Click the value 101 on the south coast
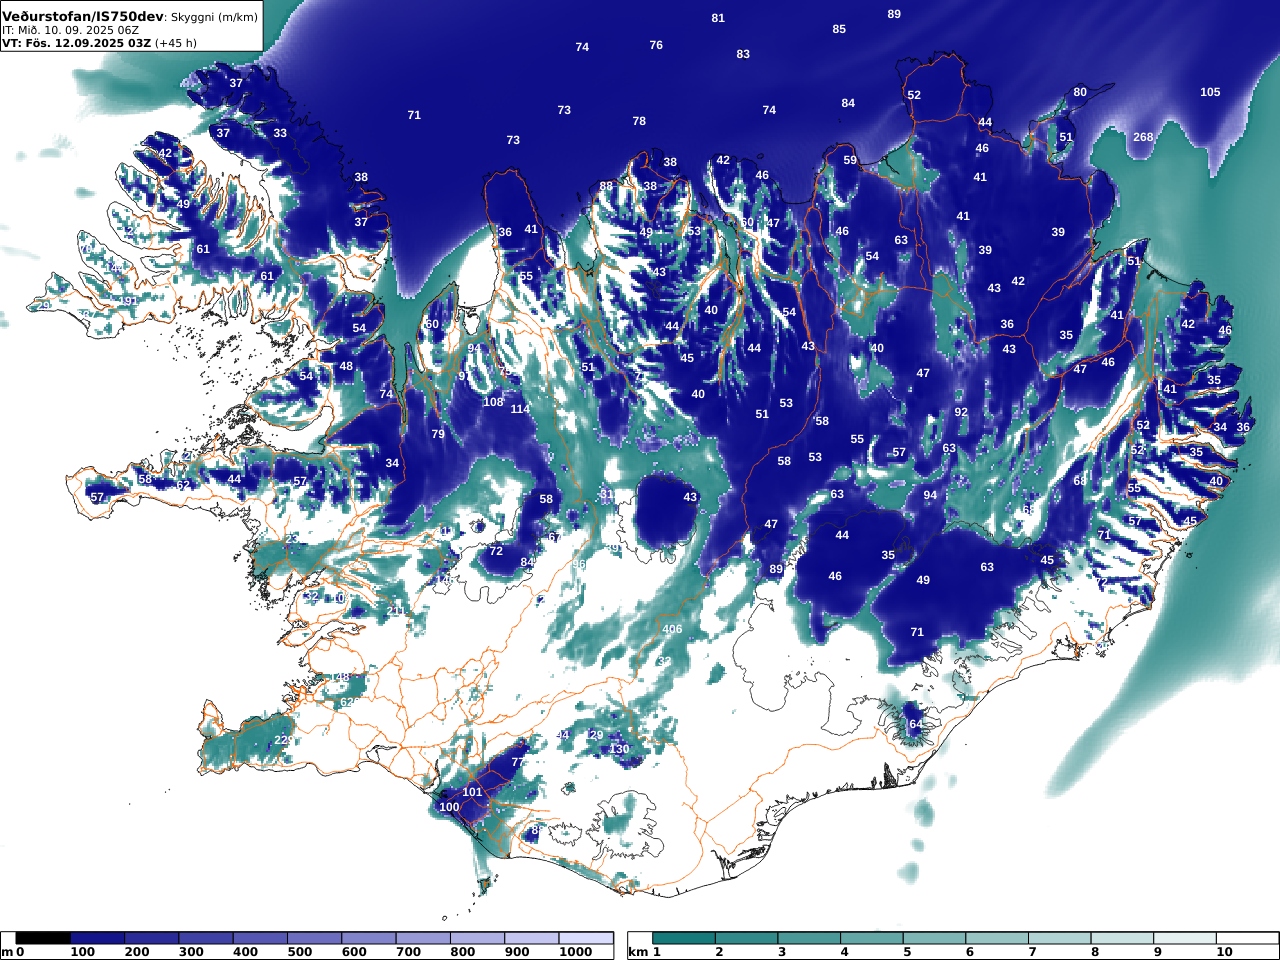This screenshot has height=960, width=1280. (472, 792)
